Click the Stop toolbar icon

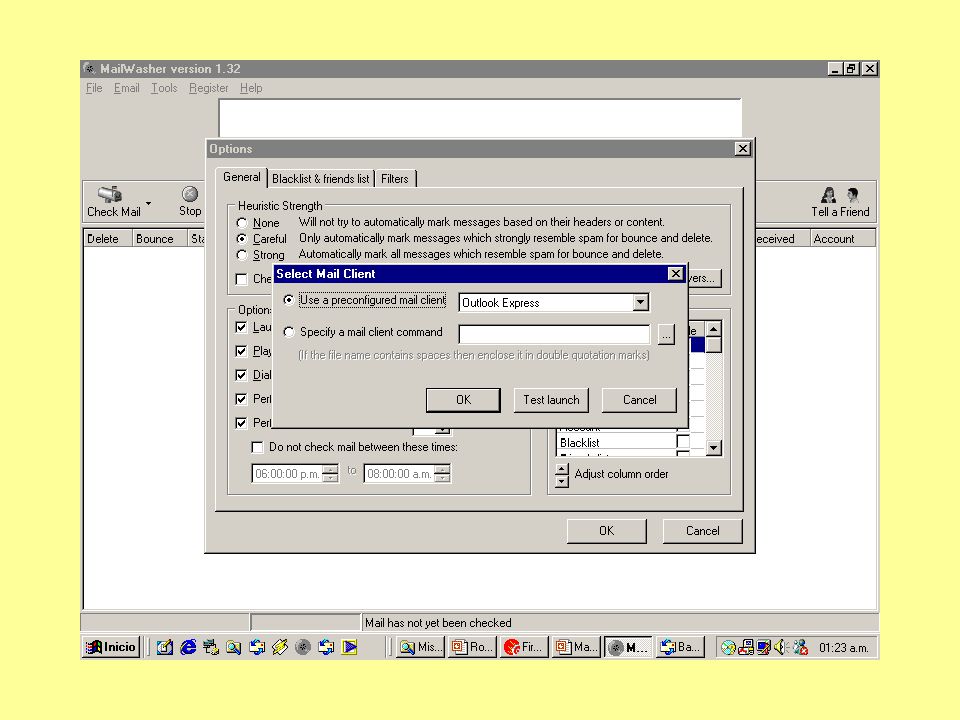tap(190, 194)
